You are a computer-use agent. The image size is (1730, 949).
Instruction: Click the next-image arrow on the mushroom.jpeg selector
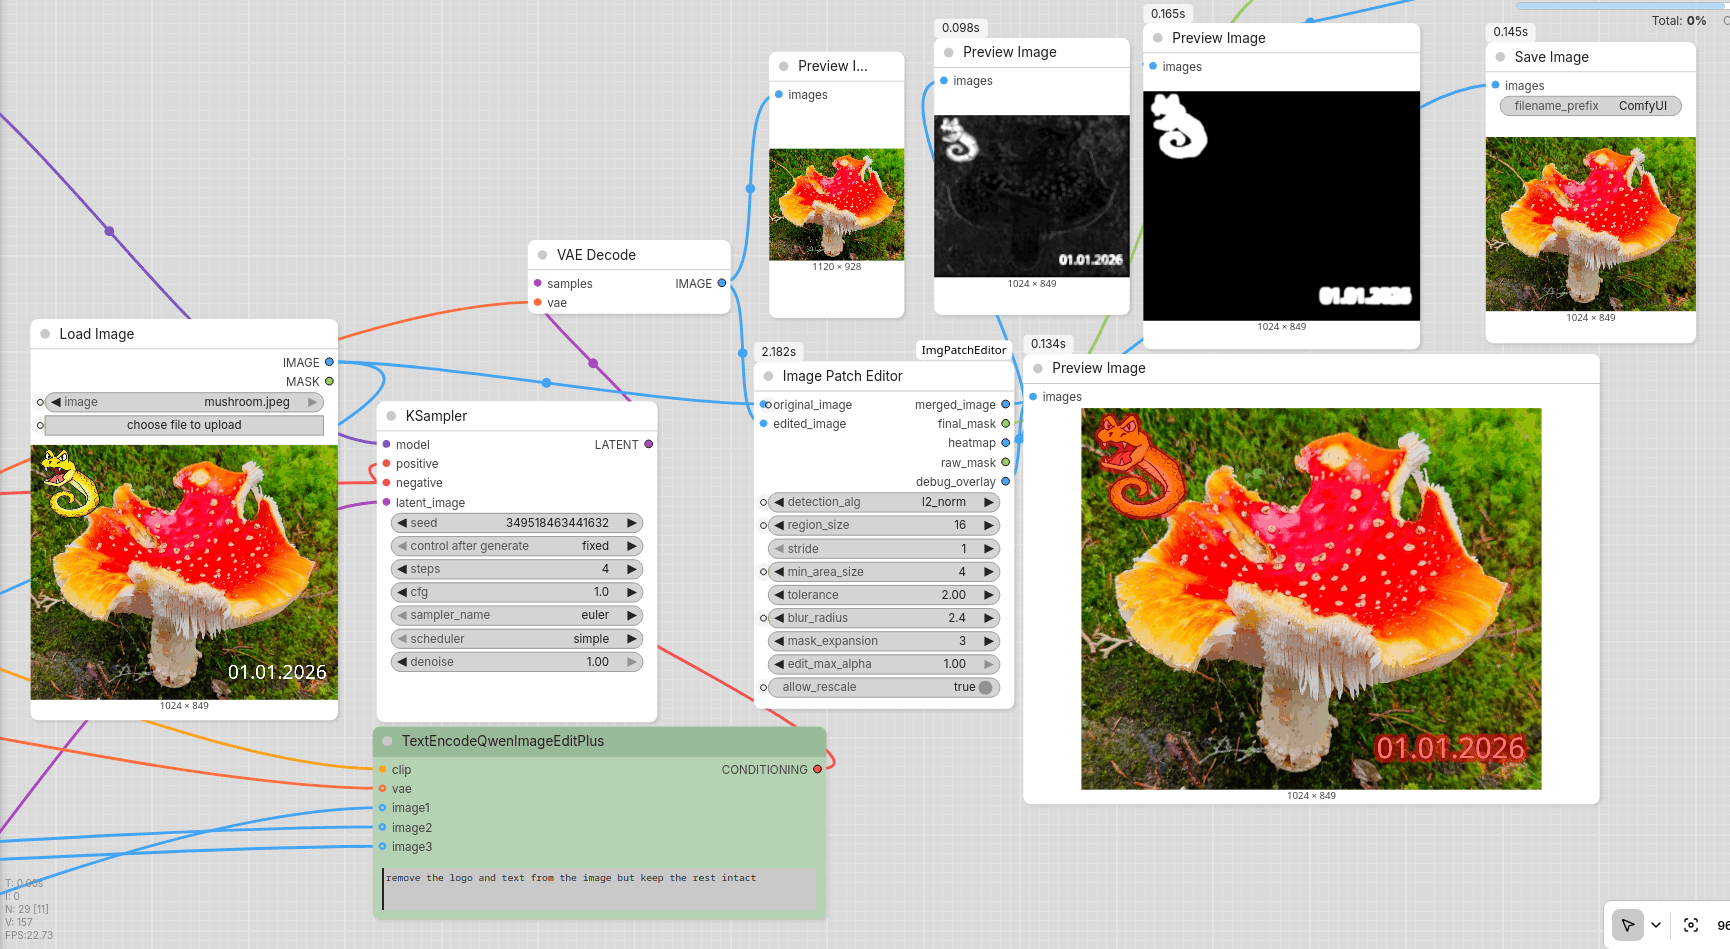tap(312, 402)
